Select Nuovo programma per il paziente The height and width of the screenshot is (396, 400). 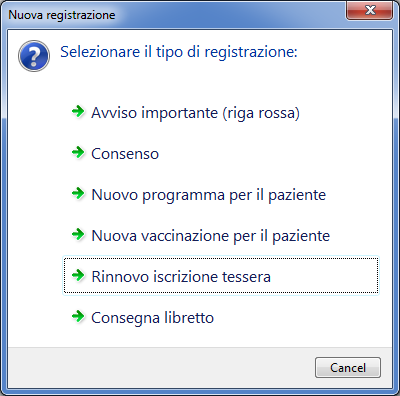pyautogui.click(x=208, y=195)
